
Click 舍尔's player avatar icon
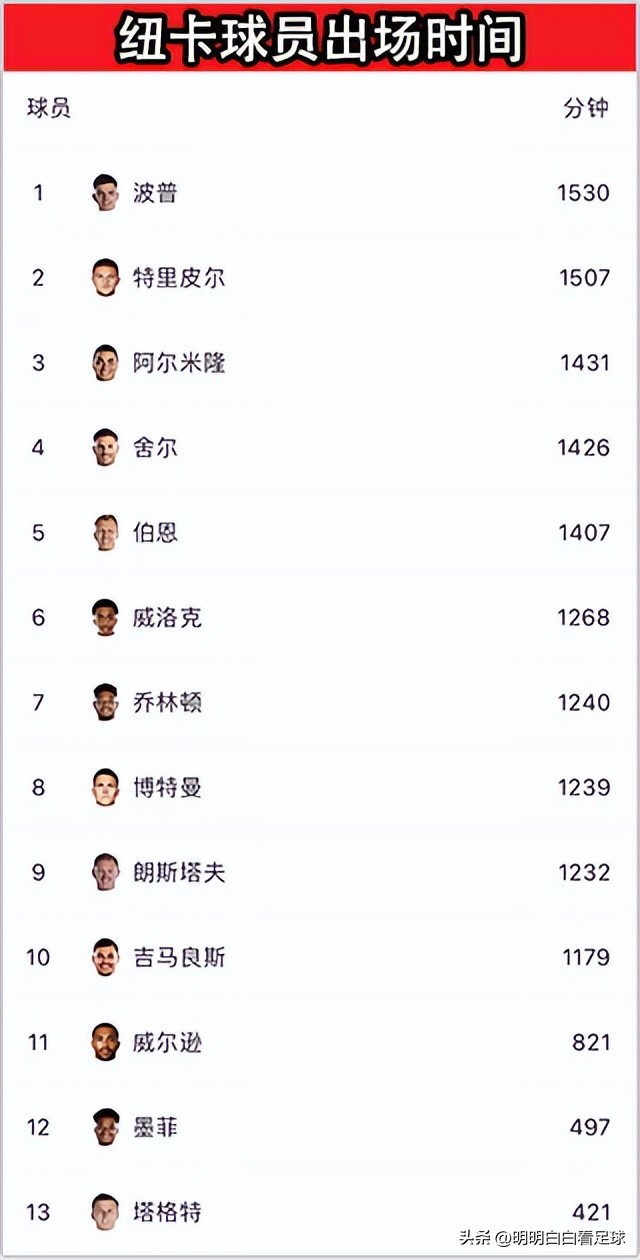[105, 447]
